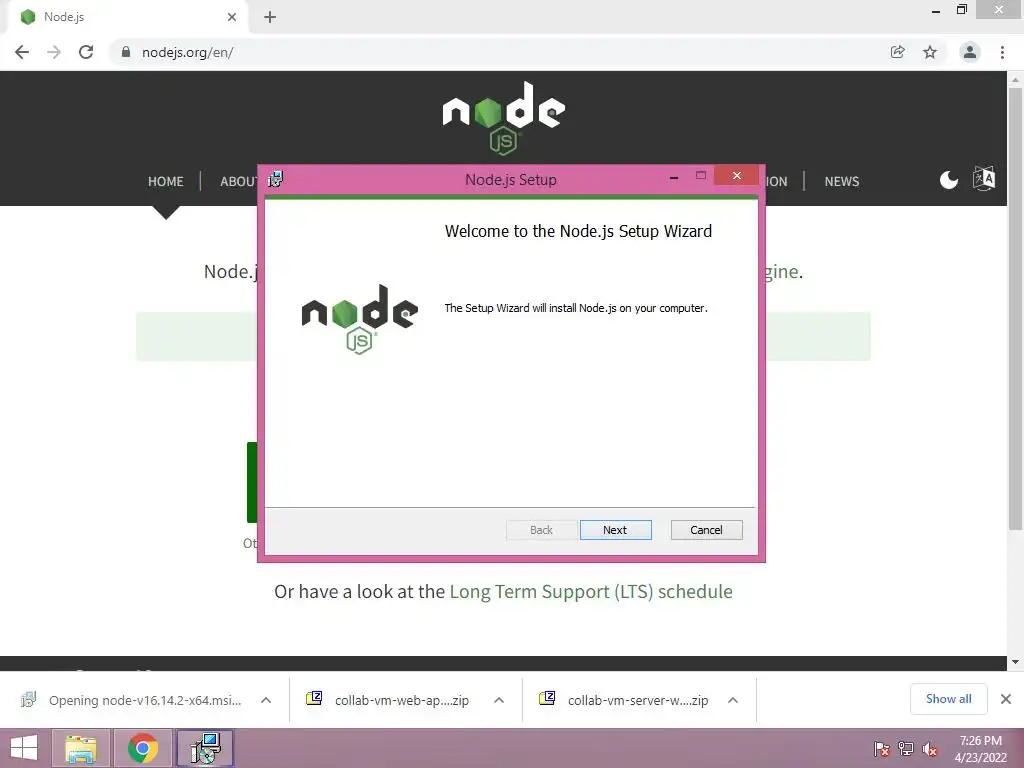Open File Explorer from the taskbar
Viewport: 1024px width, 768px height.
click(x=80, y=748)
